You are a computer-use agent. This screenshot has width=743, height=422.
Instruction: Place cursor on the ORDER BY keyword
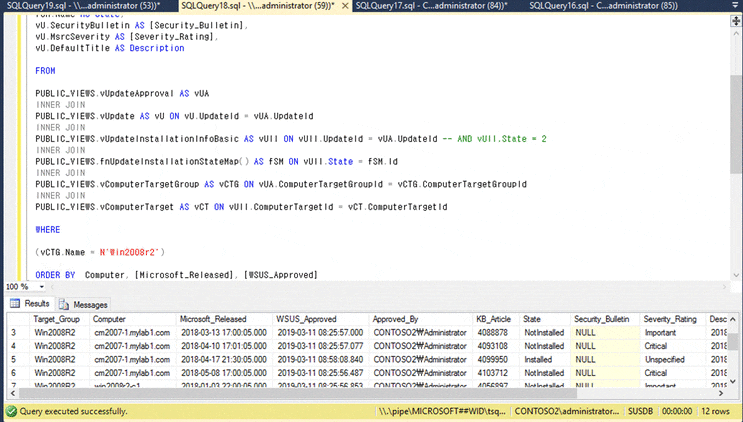click(x=55, y=275)
